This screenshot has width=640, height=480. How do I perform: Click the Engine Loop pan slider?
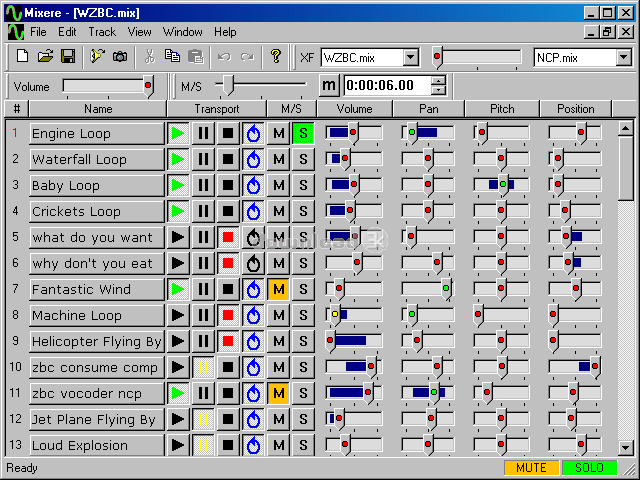(428, 133)
